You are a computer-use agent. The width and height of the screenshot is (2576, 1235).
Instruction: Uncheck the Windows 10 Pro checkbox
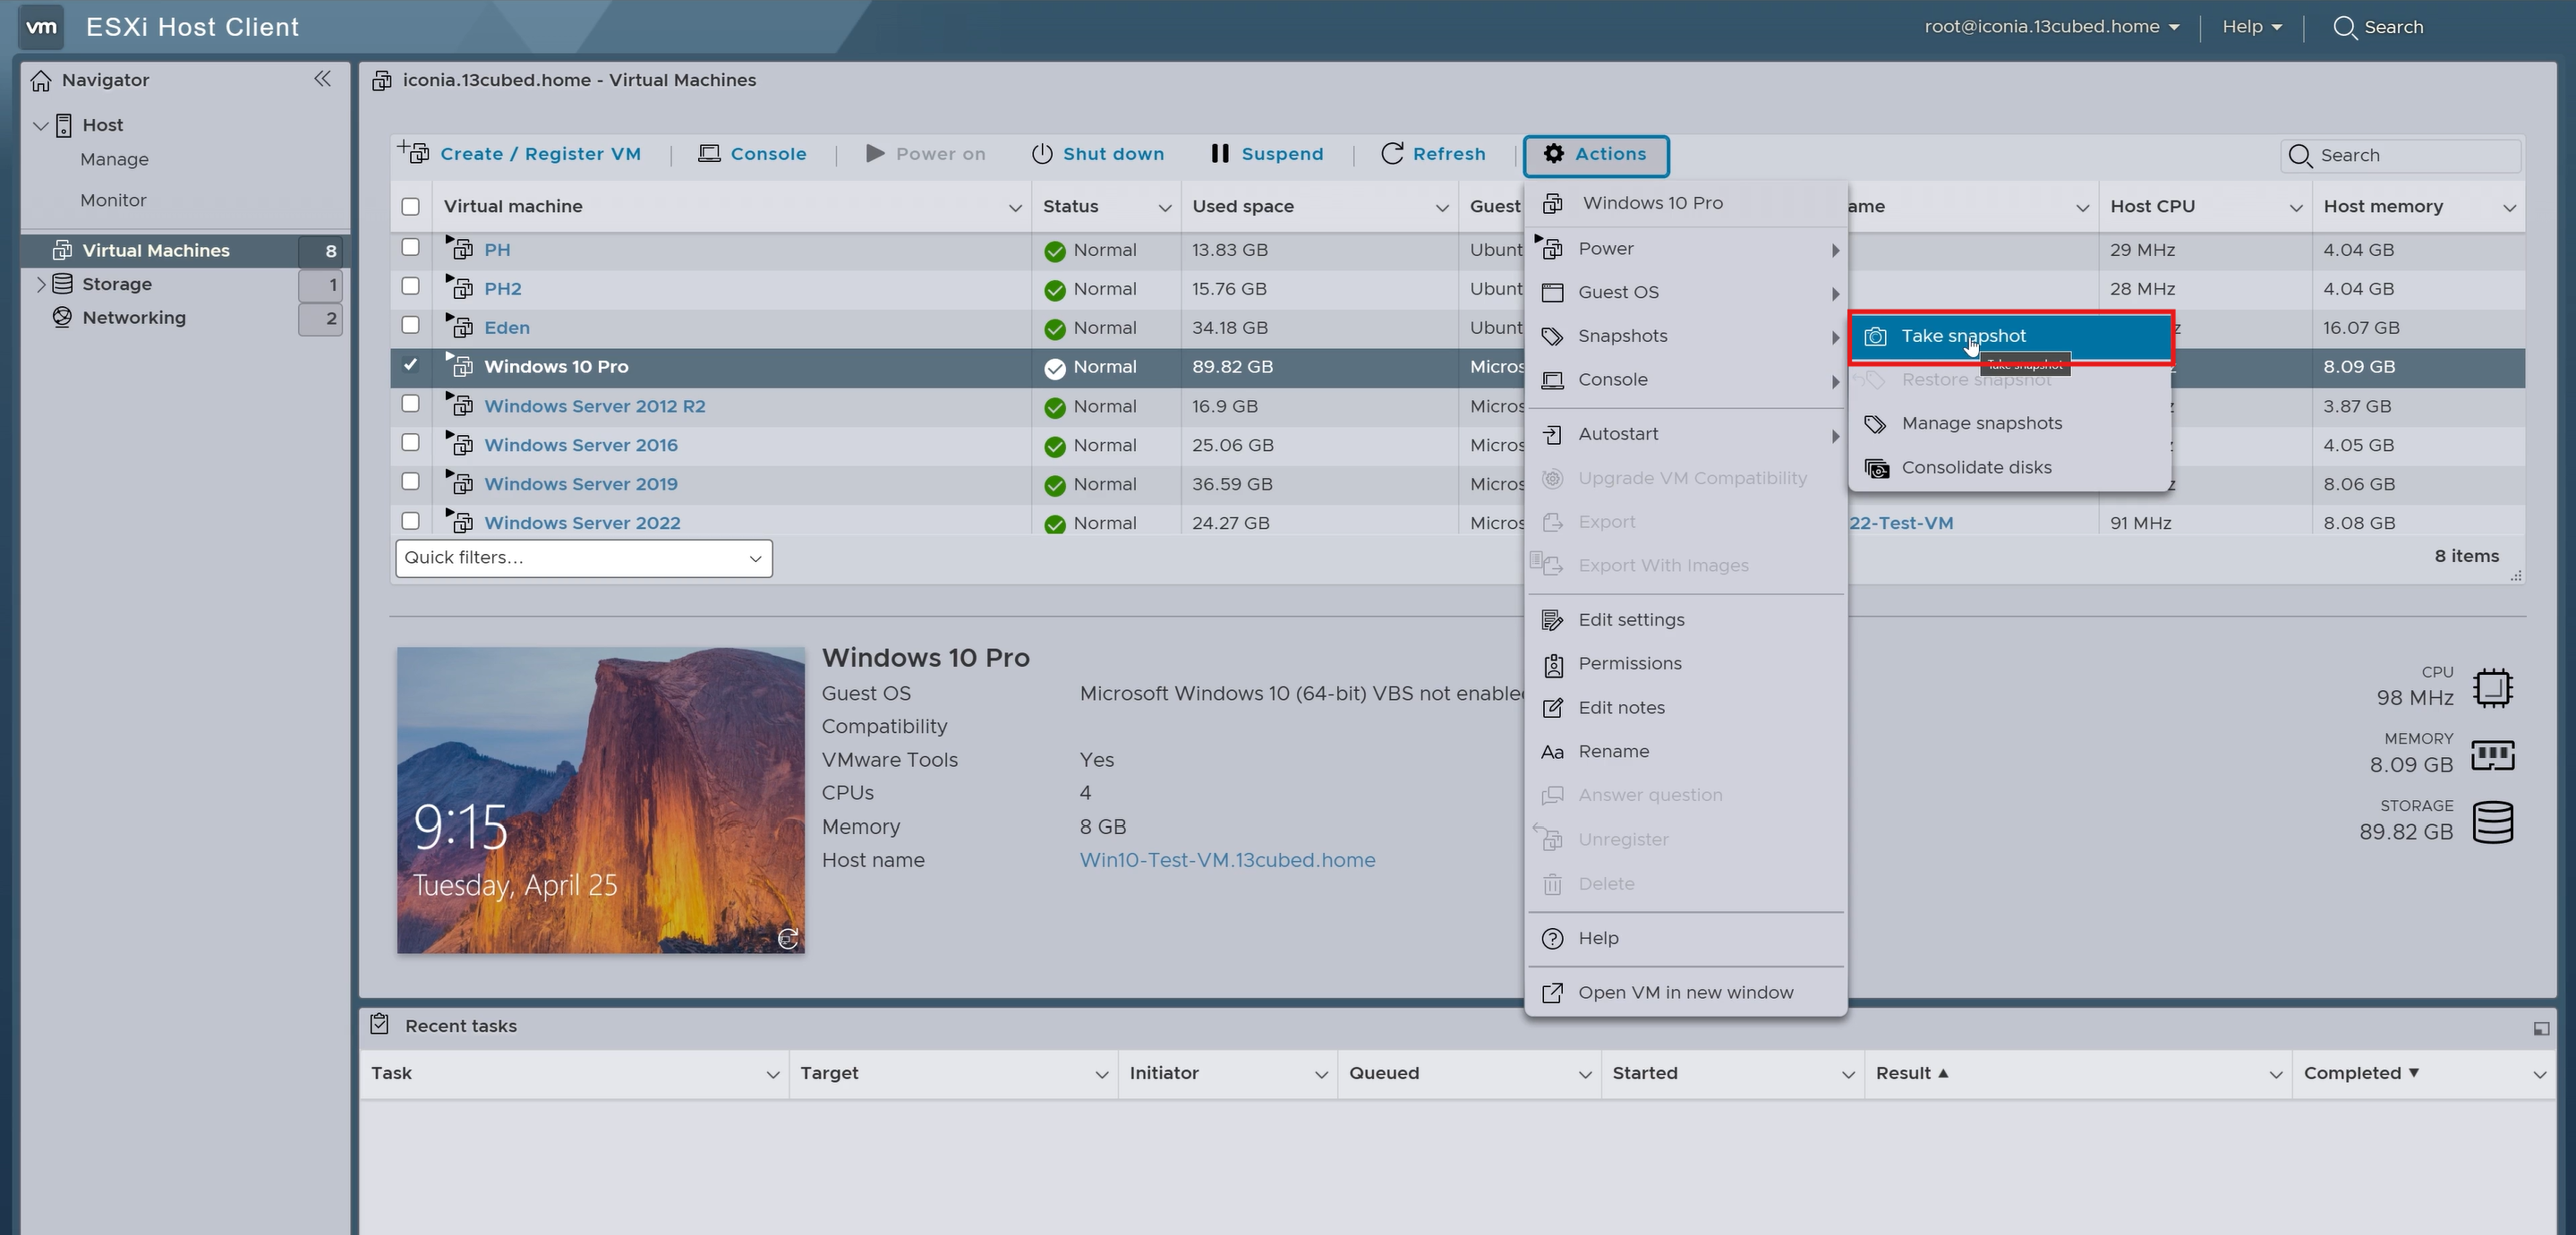(x=410, y=365)
